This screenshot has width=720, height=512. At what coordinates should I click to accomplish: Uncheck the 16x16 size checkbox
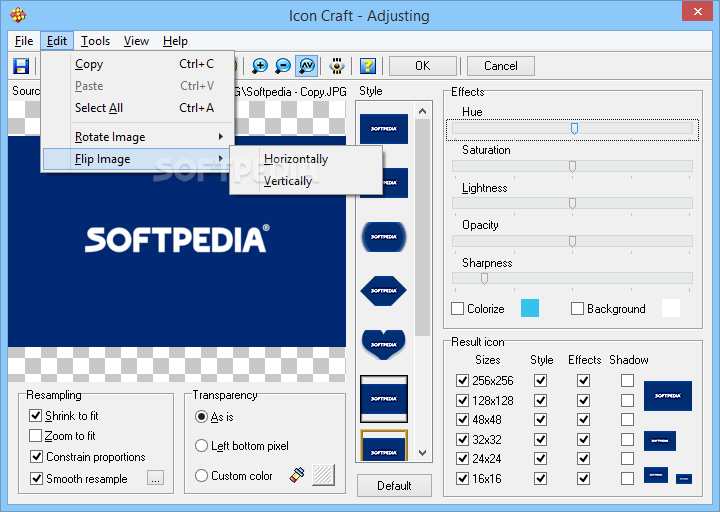coord(462,478)
